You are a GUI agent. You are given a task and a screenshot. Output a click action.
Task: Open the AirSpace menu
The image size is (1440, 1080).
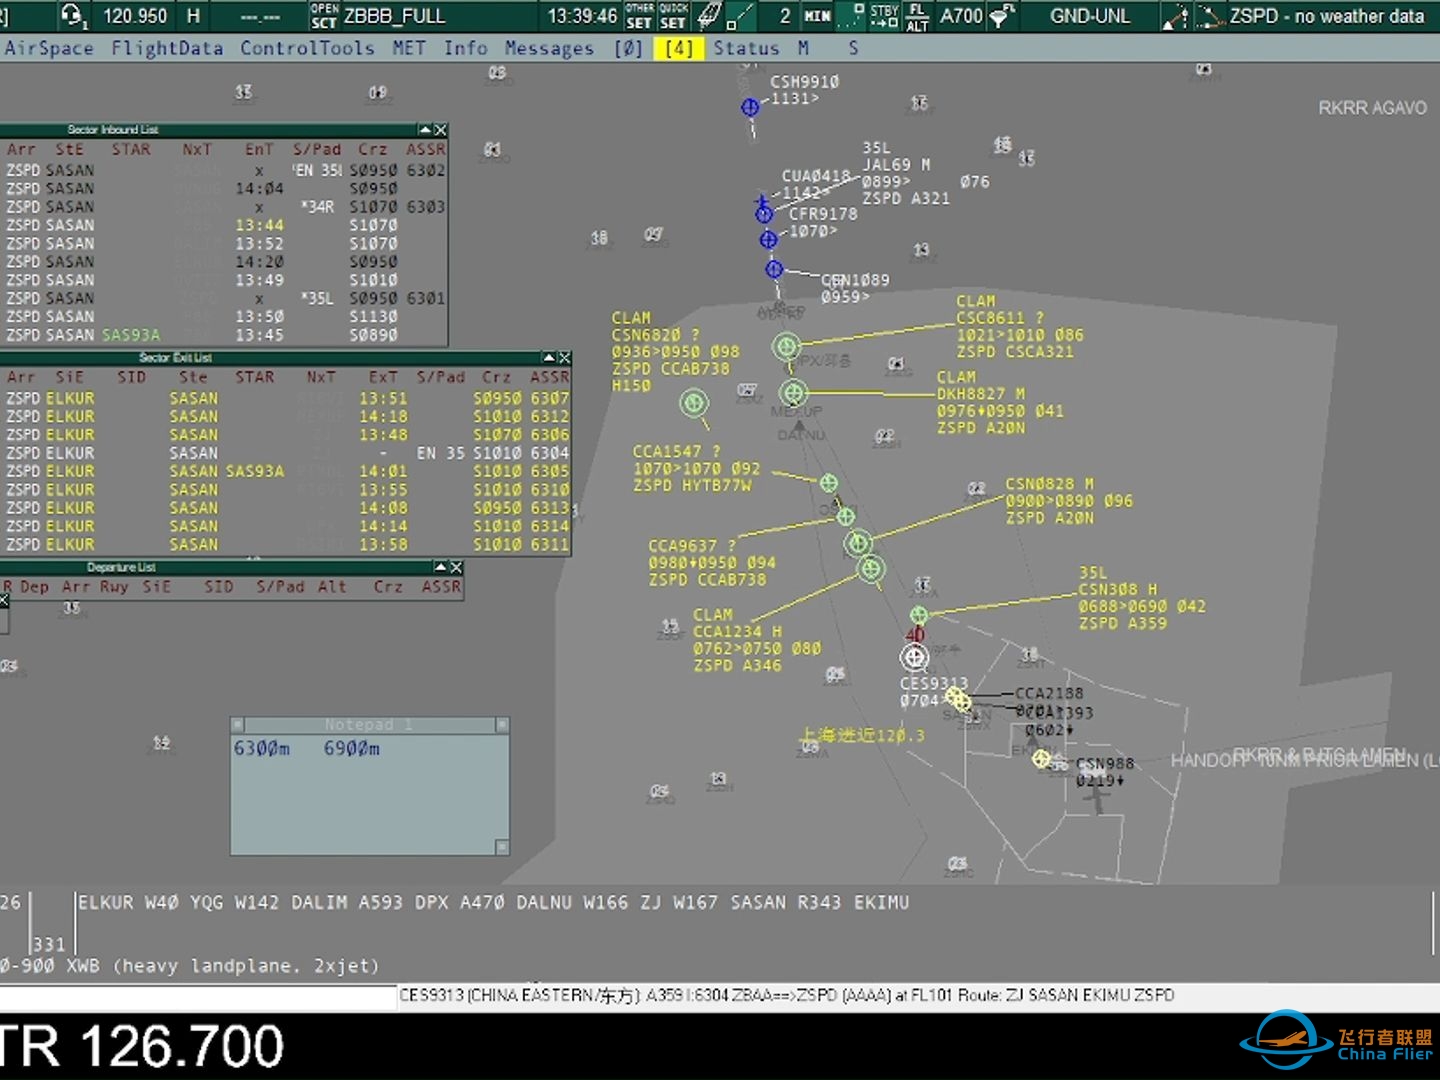(x=49, y=48)
